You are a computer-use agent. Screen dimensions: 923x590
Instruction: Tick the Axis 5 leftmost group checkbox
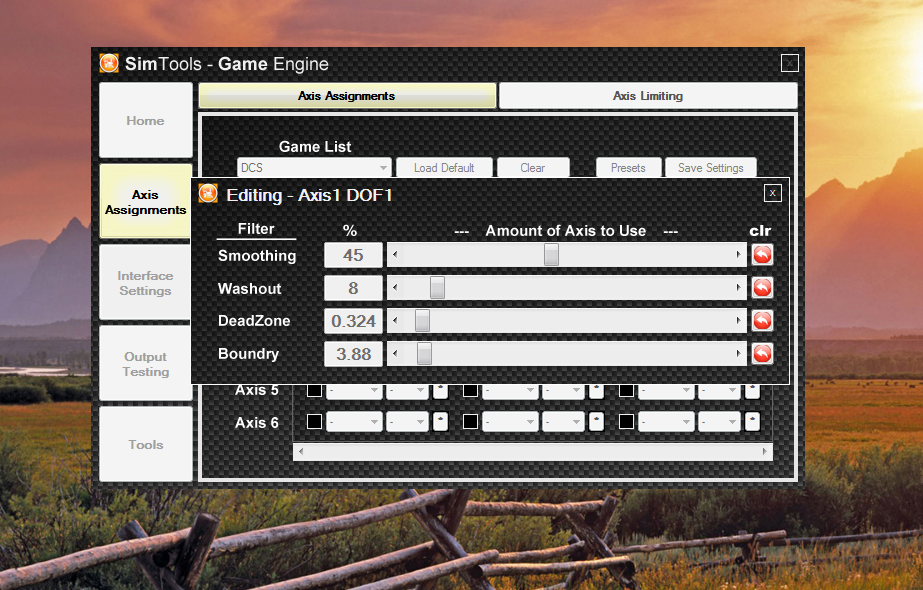[x=314, y=390]
